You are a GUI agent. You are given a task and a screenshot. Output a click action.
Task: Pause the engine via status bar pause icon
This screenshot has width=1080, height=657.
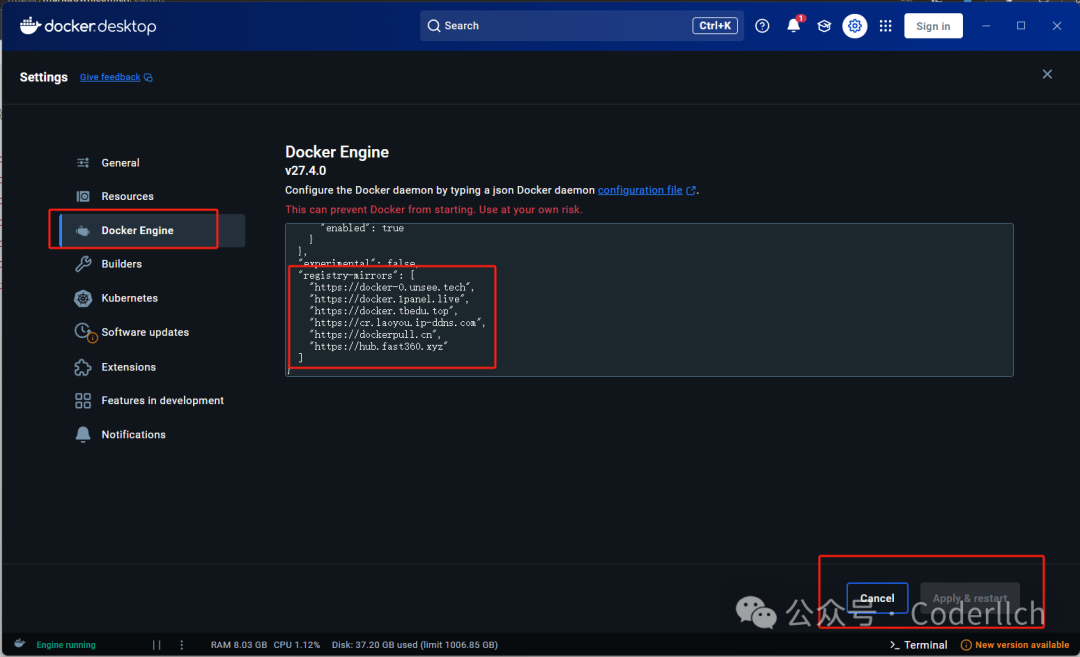pyautogui.click(x=156, y=645)
